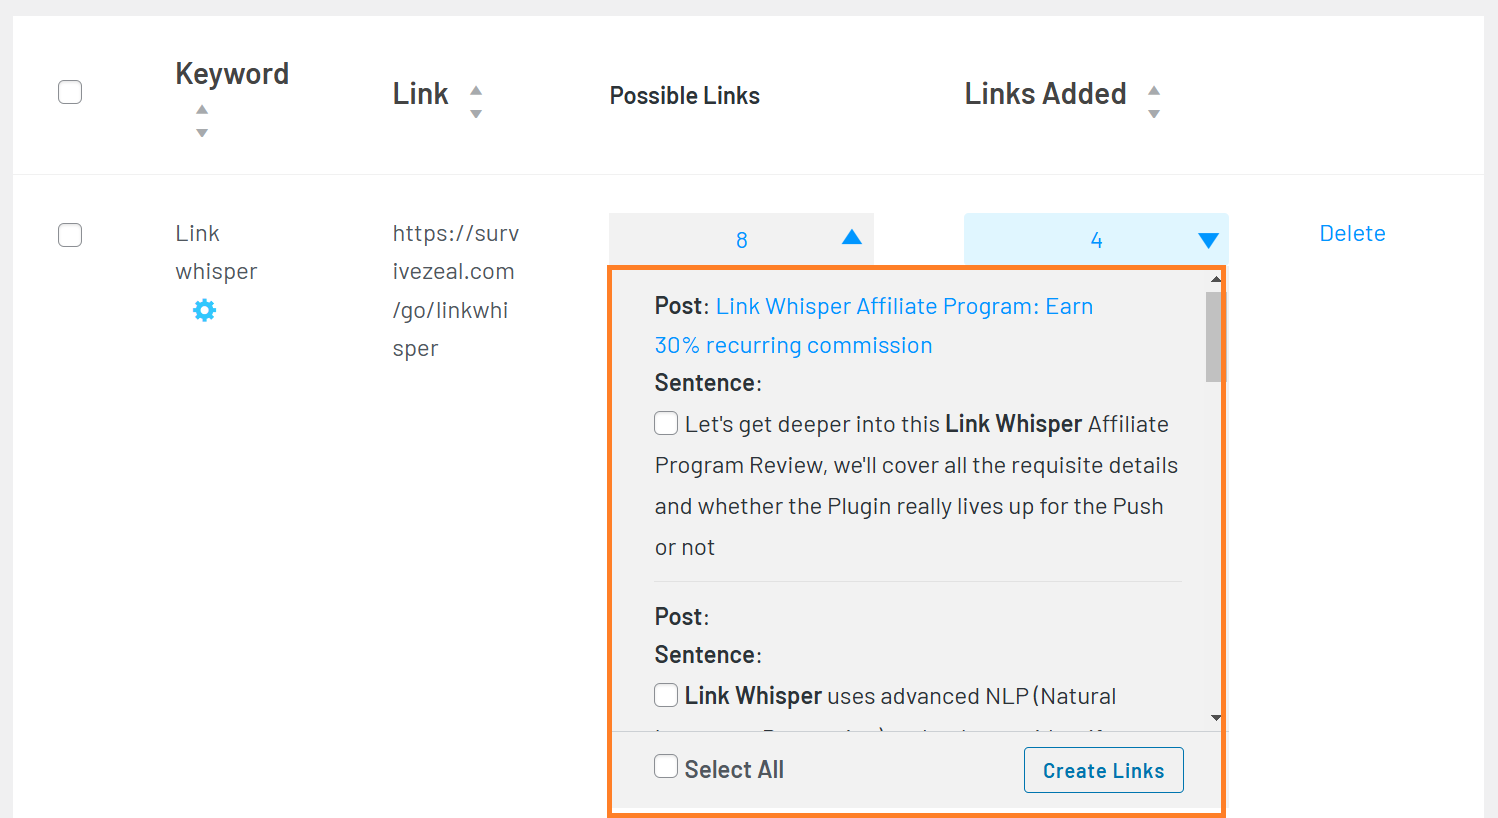The image size is (1498, 818).
Task: Click the suggestions popup scrollbar thumb
Action: pos(1214,335)
